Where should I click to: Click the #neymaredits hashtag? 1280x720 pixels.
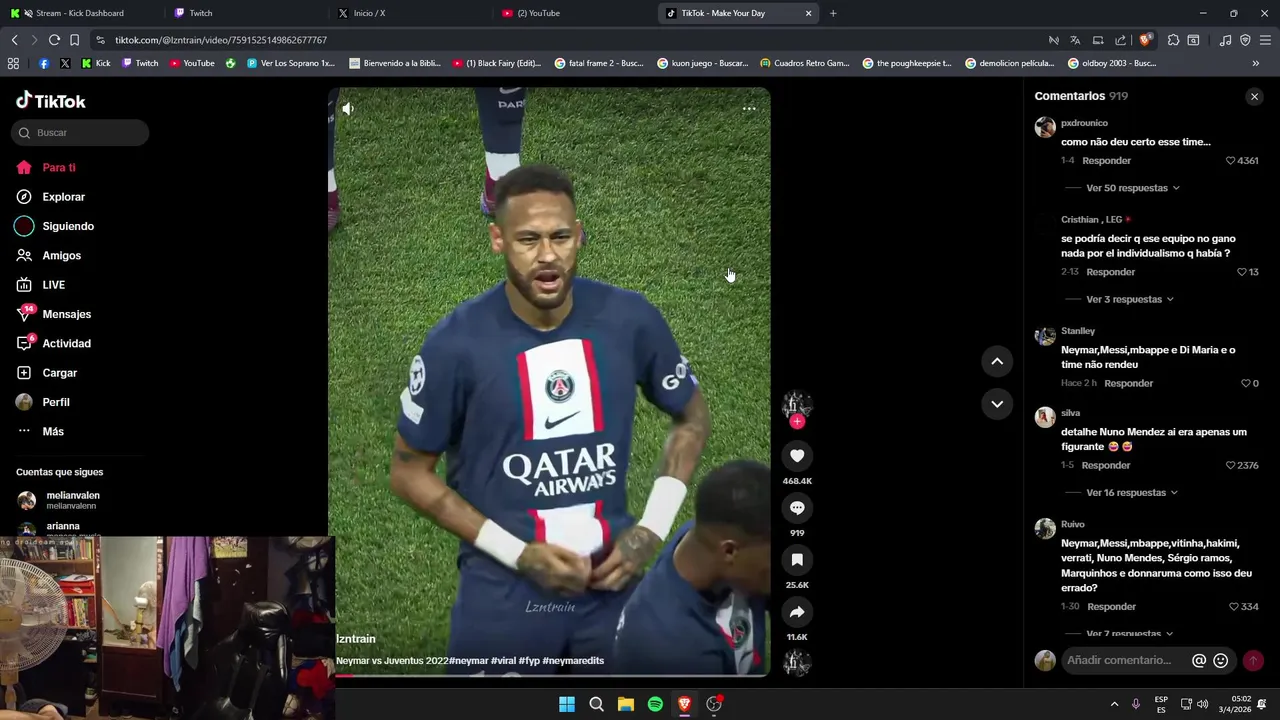573,661
